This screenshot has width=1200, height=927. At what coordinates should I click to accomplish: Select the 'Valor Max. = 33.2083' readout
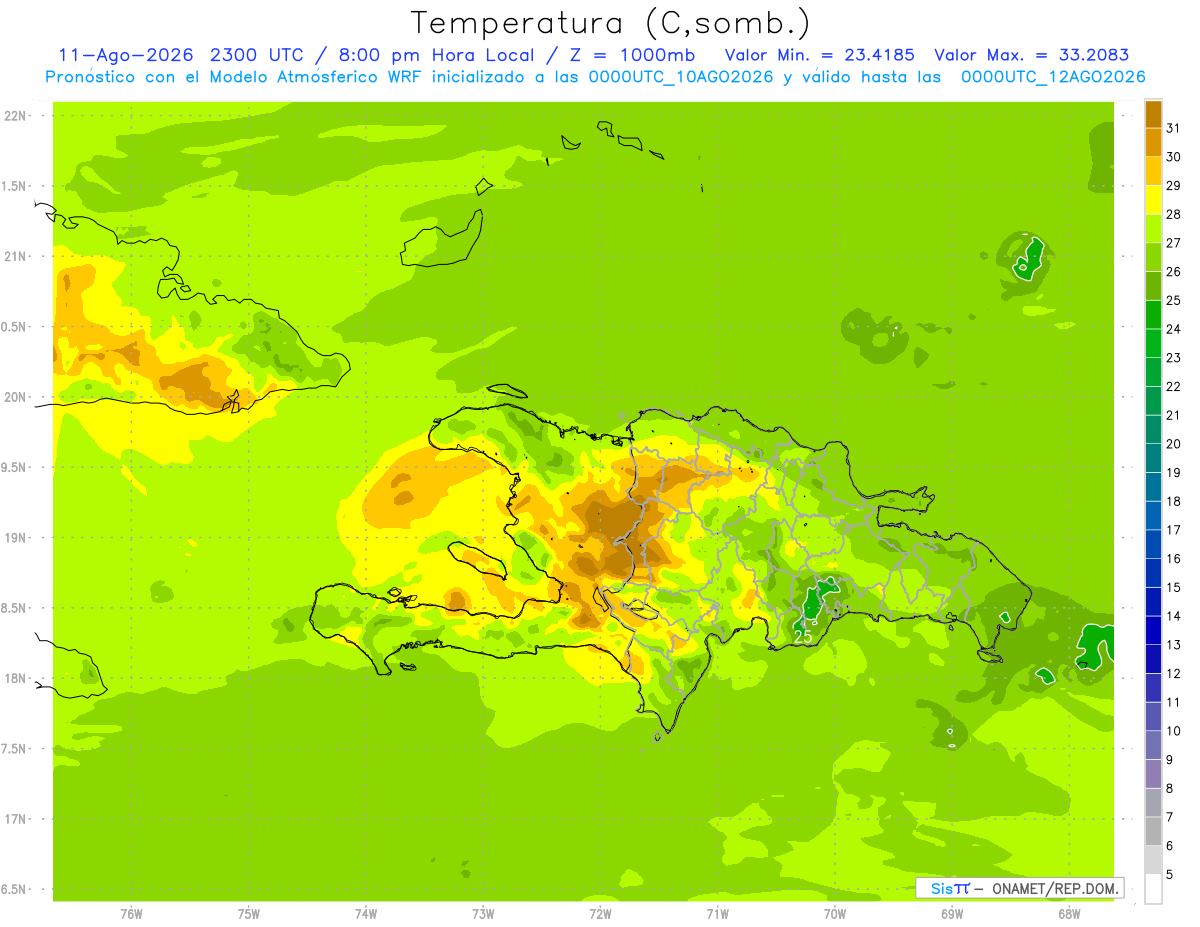coord(1031,55)
